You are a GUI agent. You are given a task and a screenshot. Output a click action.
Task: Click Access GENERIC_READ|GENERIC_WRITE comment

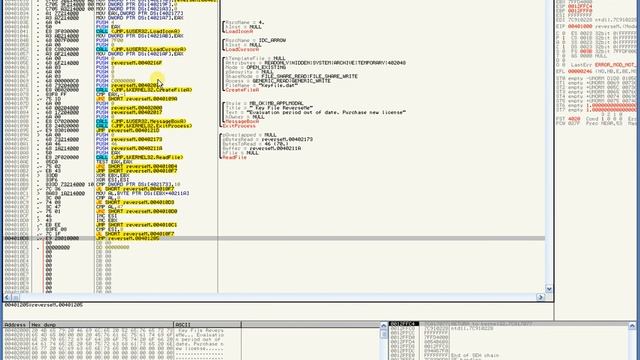(x=278, y=81)
